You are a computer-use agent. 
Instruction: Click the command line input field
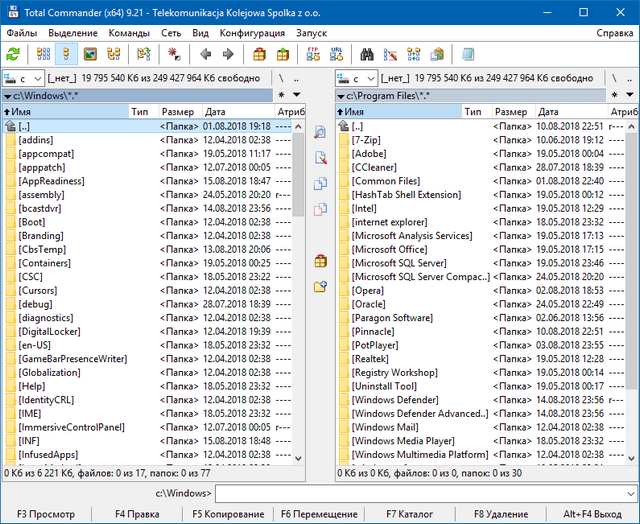coord(426,493)
